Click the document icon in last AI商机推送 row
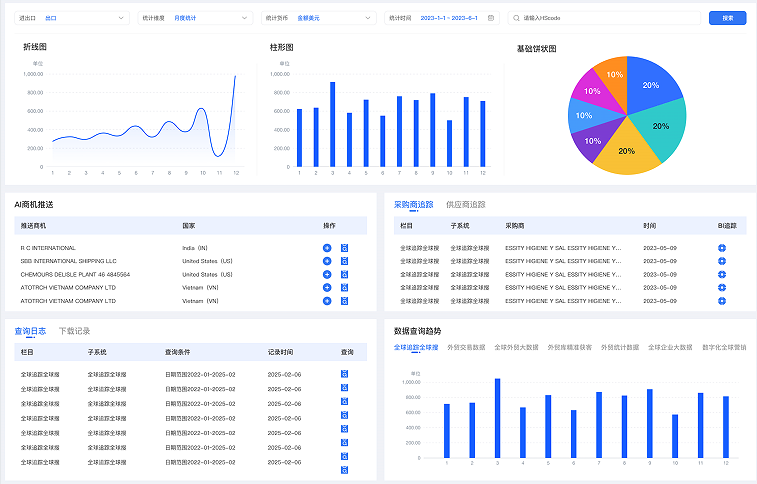The height and width of the screenshot is (484, 757). pyautogui.click(x=345, y=300)
